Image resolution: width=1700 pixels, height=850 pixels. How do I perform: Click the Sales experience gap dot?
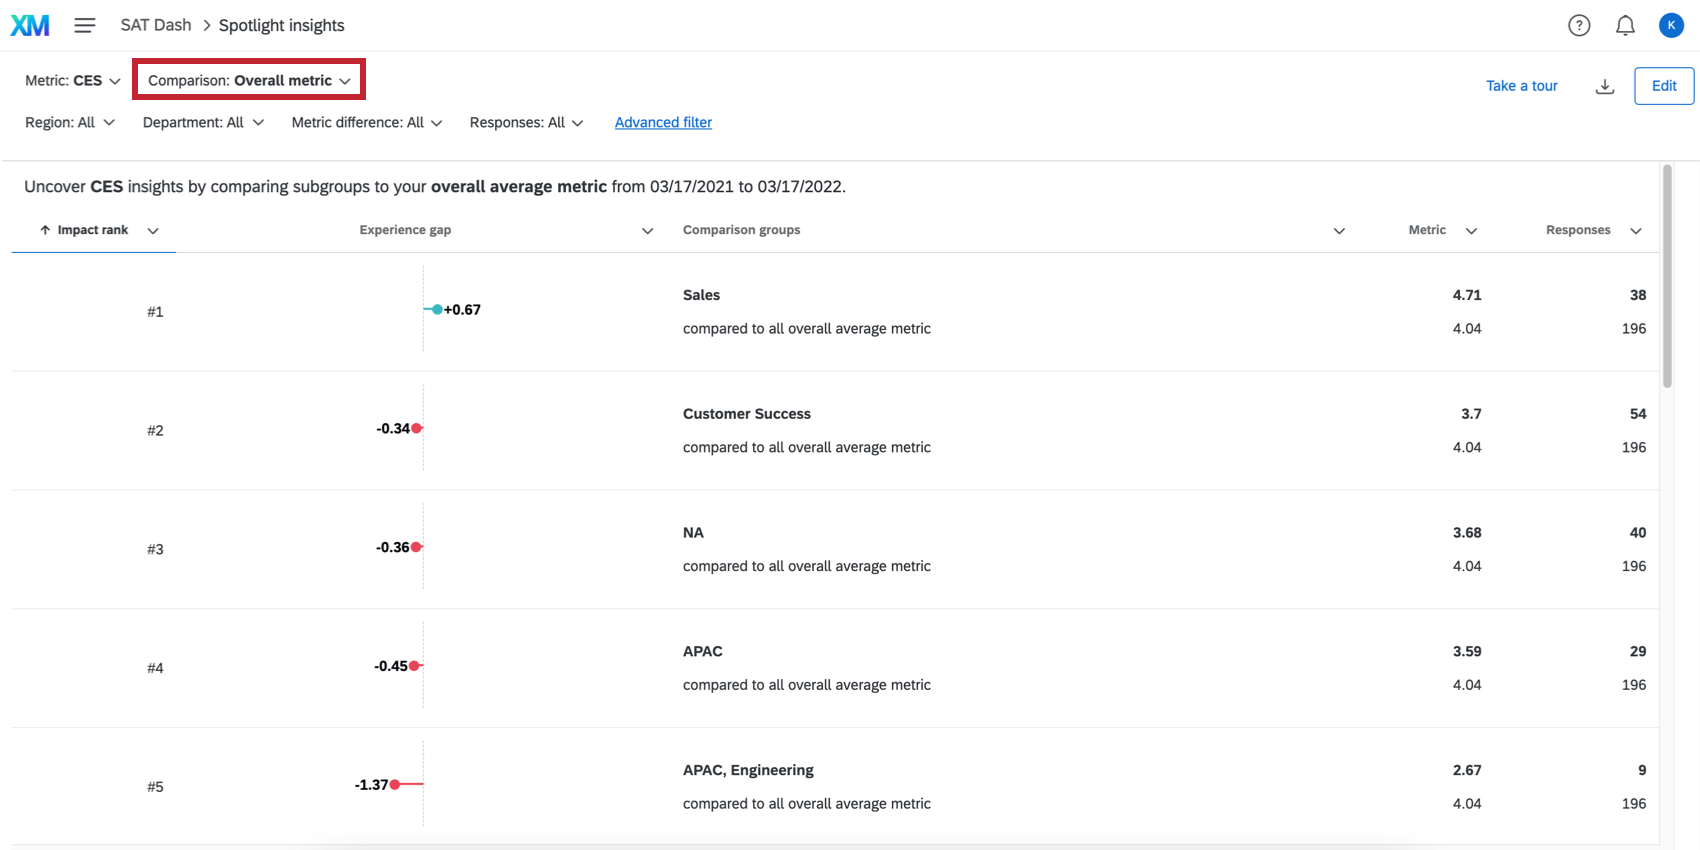tap(437, 310)
